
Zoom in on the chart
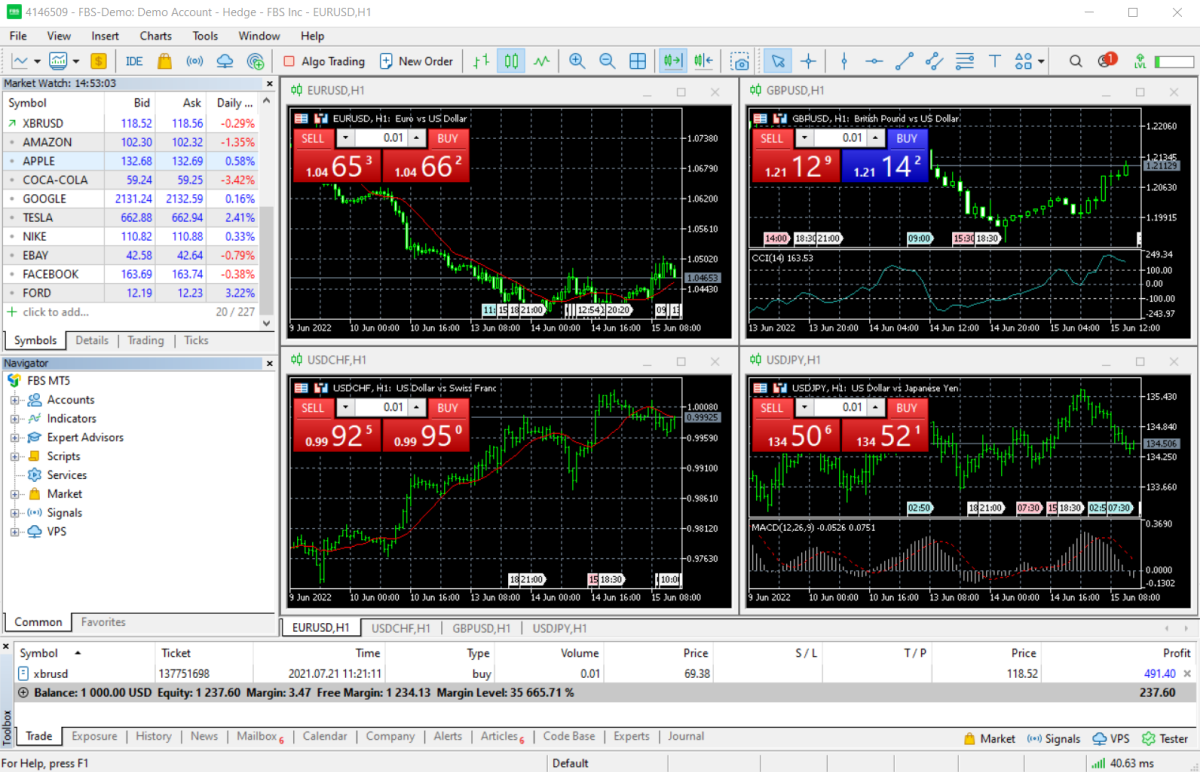pos(577,61)
